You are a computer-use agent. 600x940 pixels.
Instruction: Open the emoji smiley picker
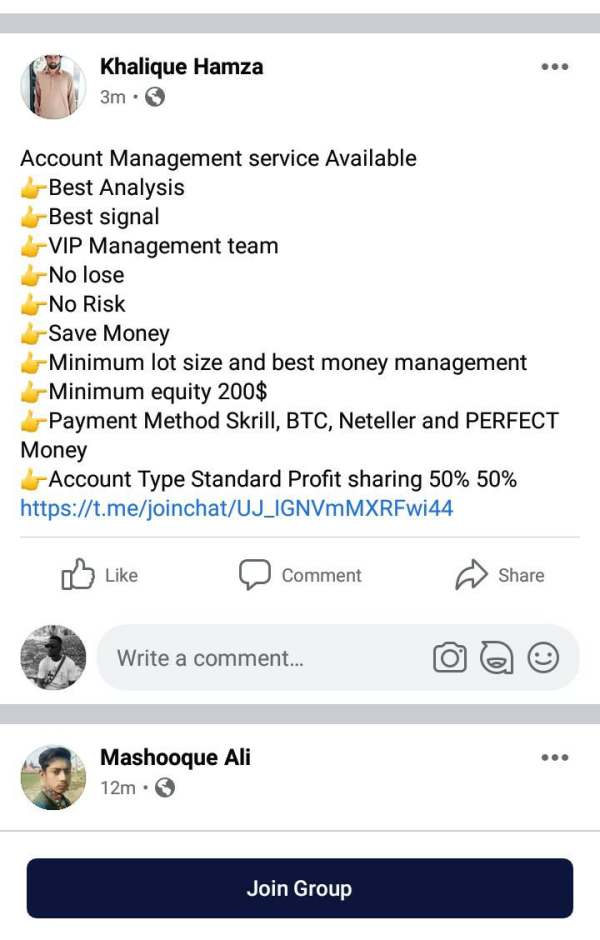coord(543,657)
